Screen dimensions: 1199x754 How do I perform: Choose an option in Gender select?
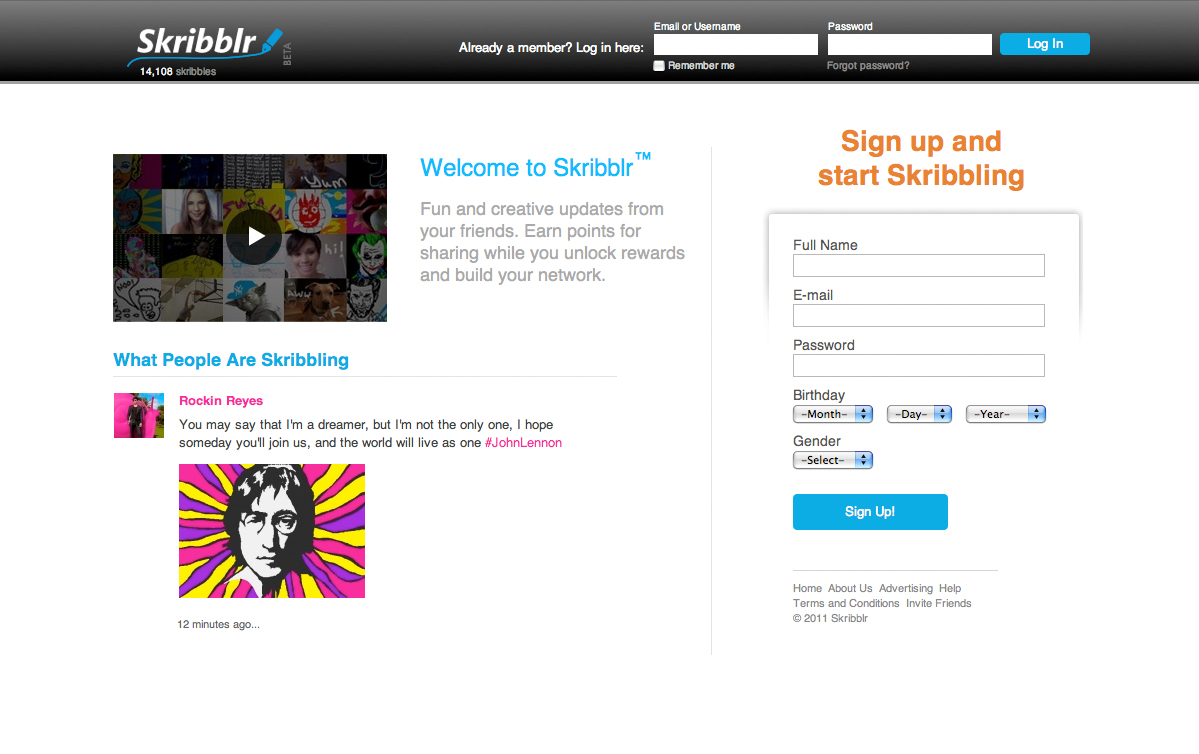tap(833, 460)
